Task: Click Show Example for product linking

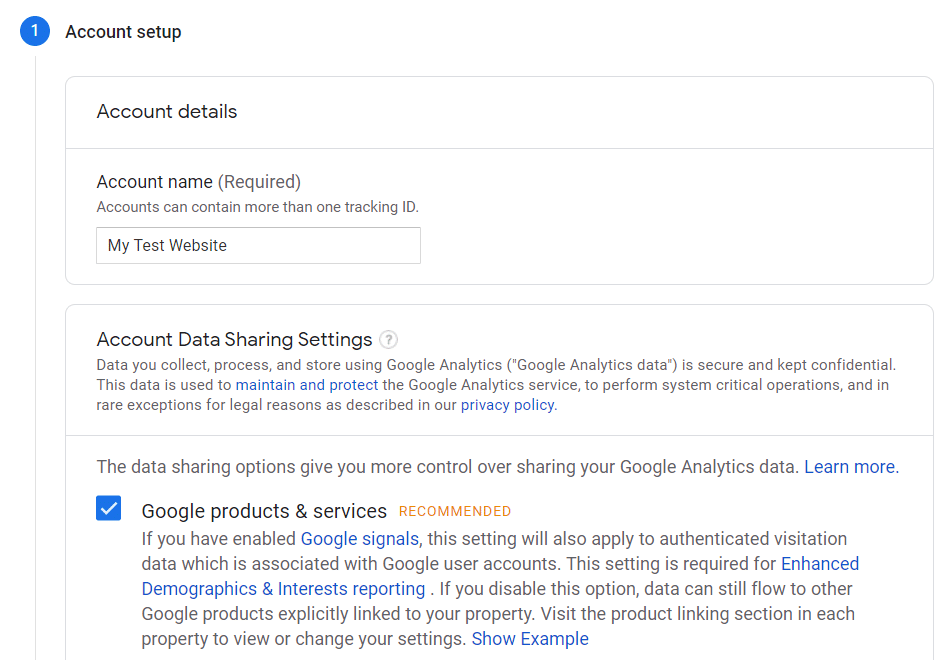Action: [529, 638]
